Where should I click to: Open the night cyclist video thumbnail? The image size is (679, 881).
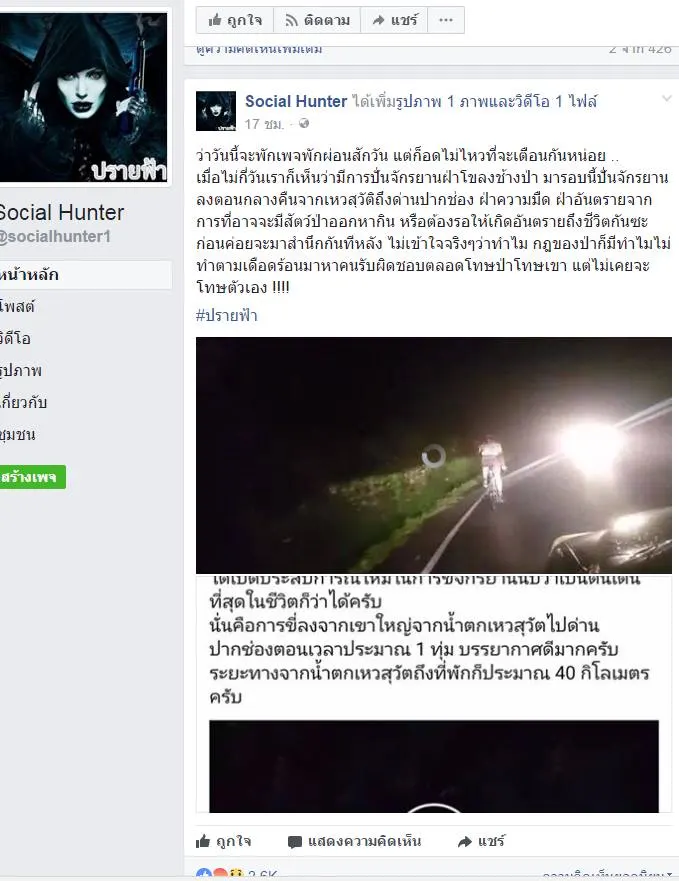click(433, 455)
